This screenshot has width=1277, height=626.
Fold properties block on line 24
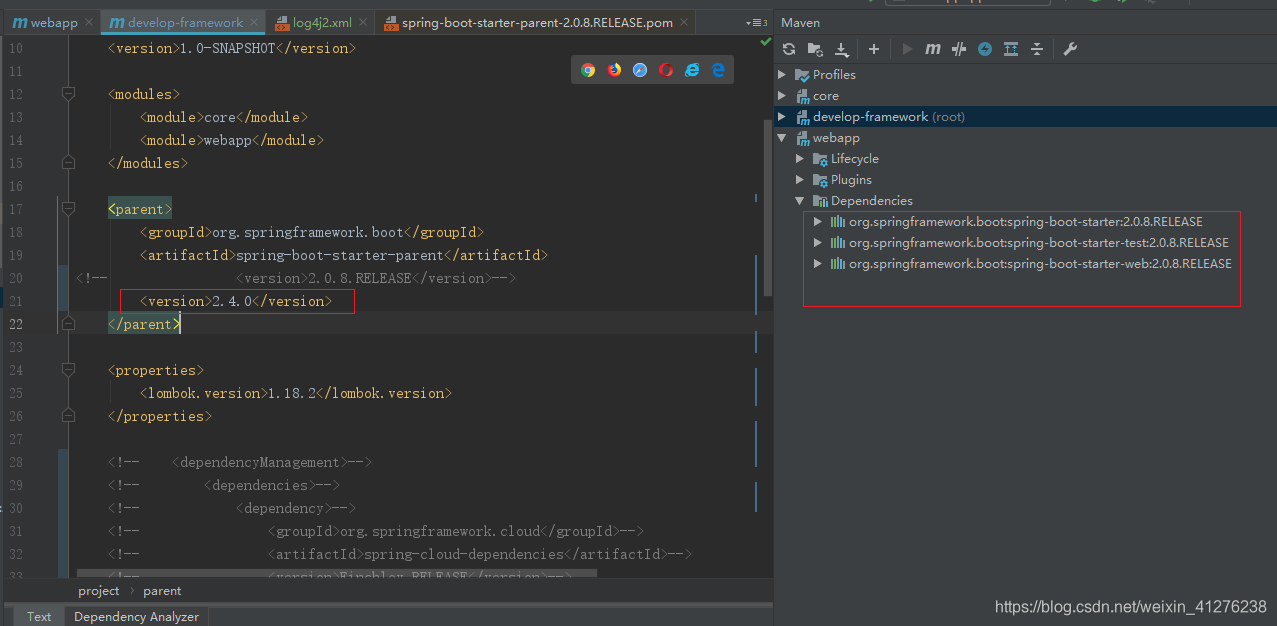tap(68, 370)
